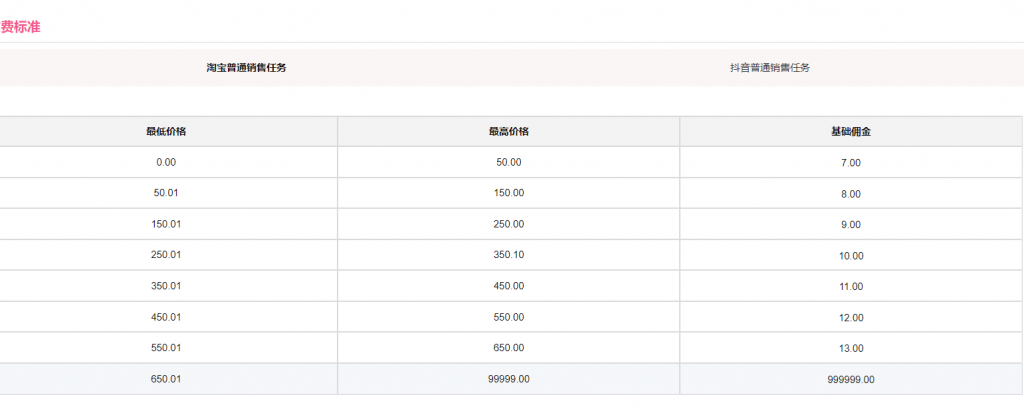Select the 8.00 commission cell
Image resolution: width=1024 pixels, height=415 pixels.
tap(851, 194)
